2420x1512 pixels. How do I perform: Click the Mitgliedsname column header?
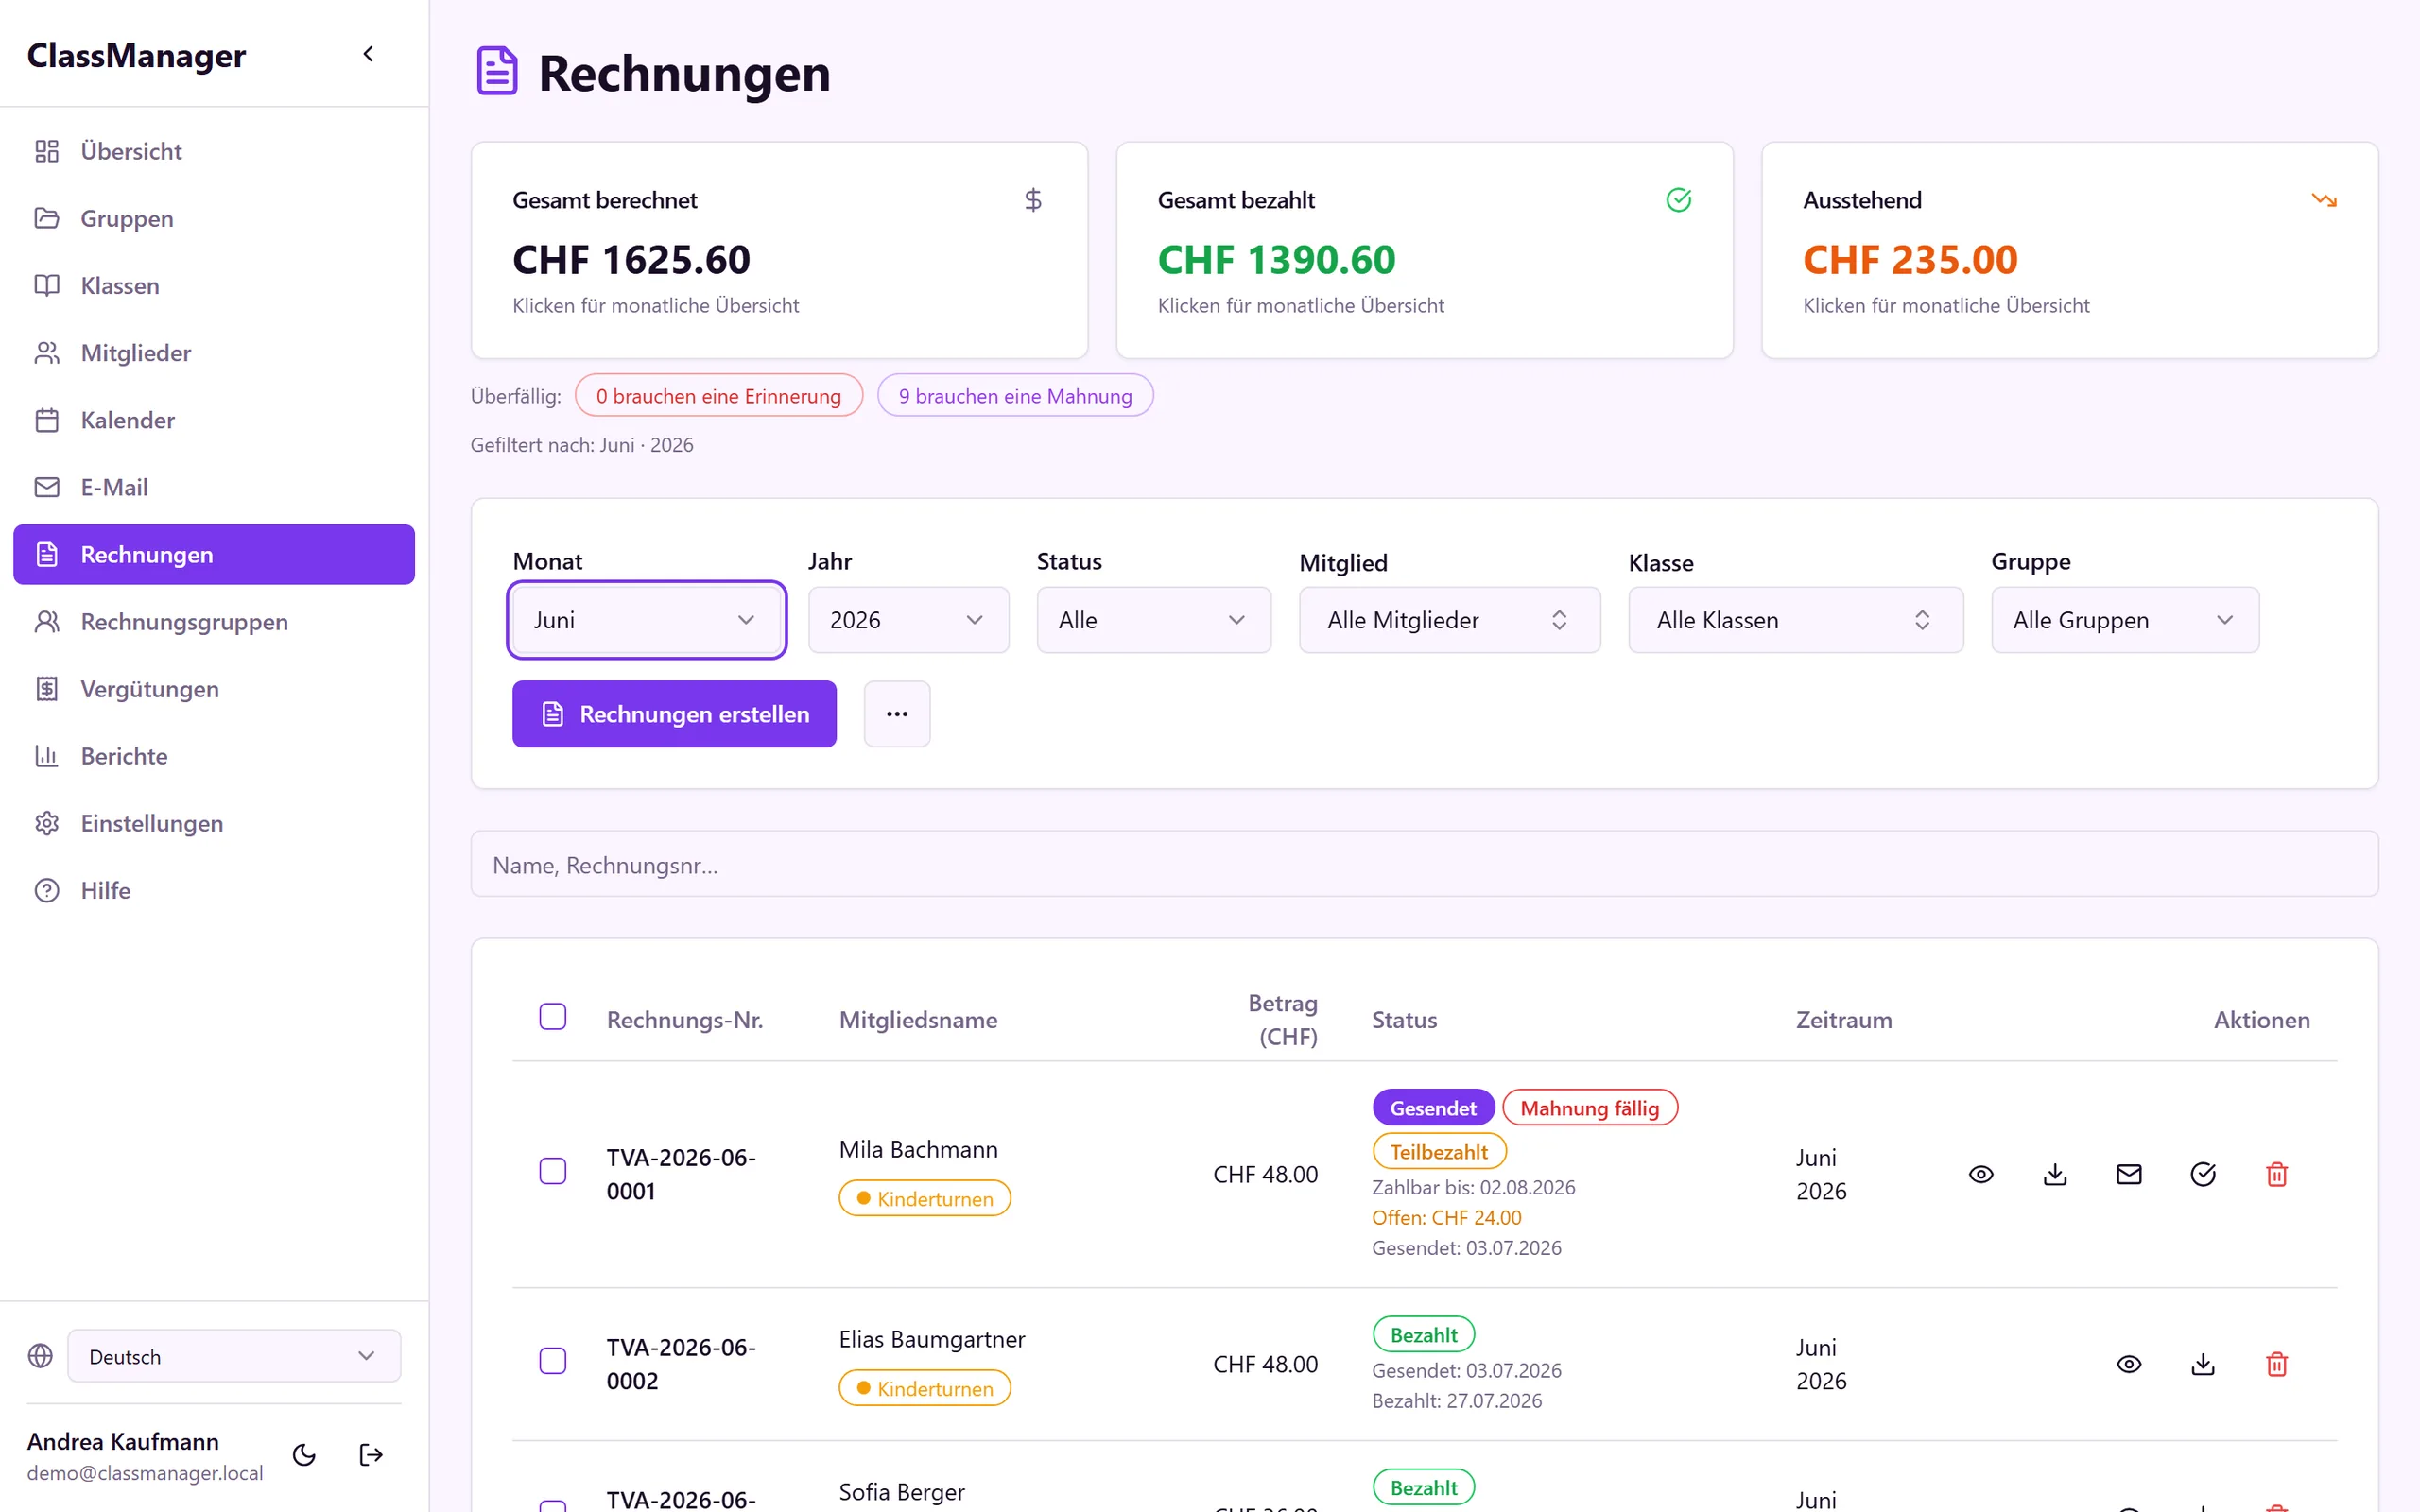coord(918,1020)
